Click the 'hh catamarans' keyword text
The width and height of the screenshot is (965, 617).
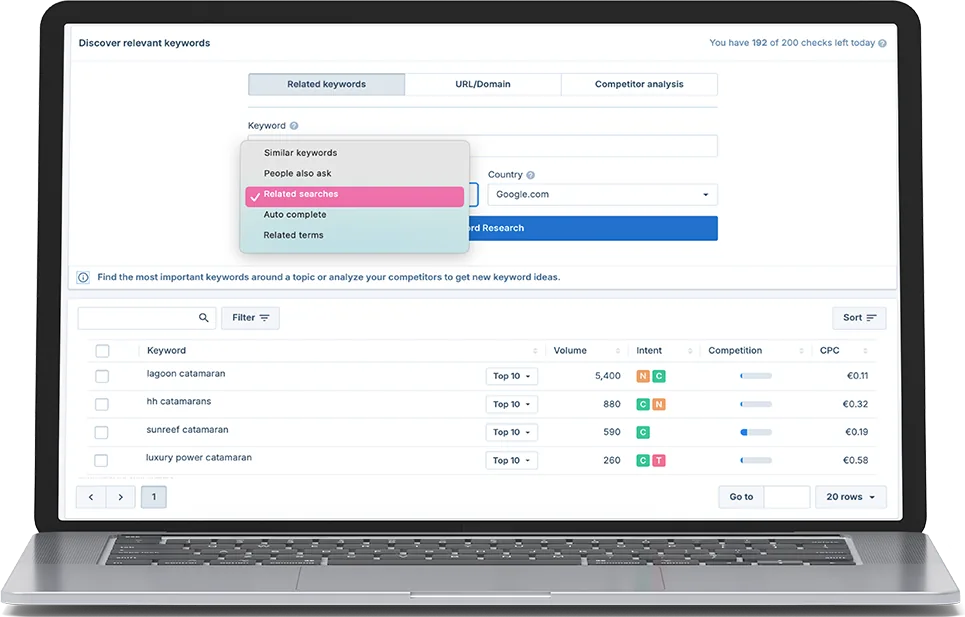[x=178, y=401]
